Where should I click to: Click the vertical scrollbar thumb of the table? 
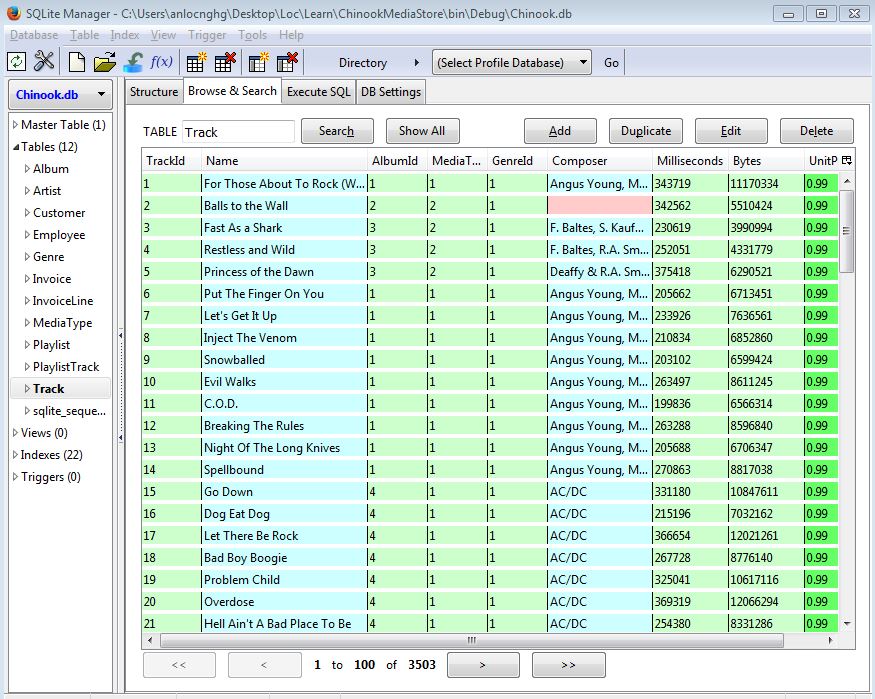pos(847,231)
